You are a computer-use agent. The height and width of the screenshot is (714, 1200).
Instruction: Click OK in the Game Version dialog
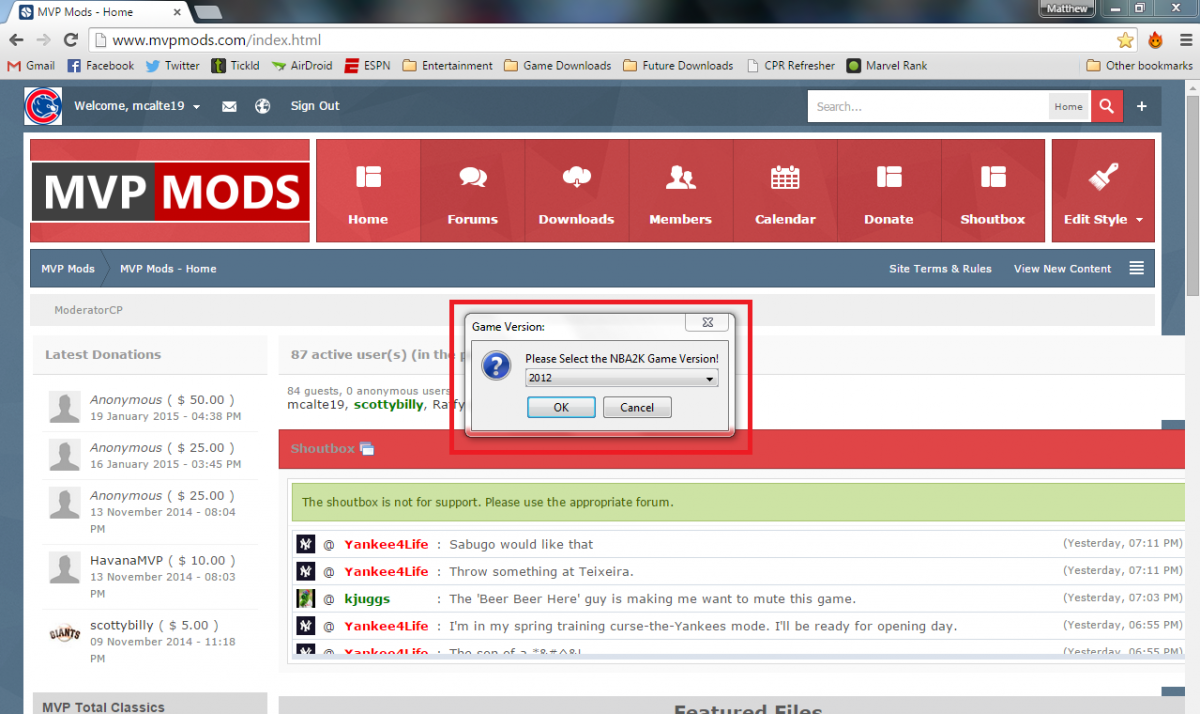click(x=561, y=407)
